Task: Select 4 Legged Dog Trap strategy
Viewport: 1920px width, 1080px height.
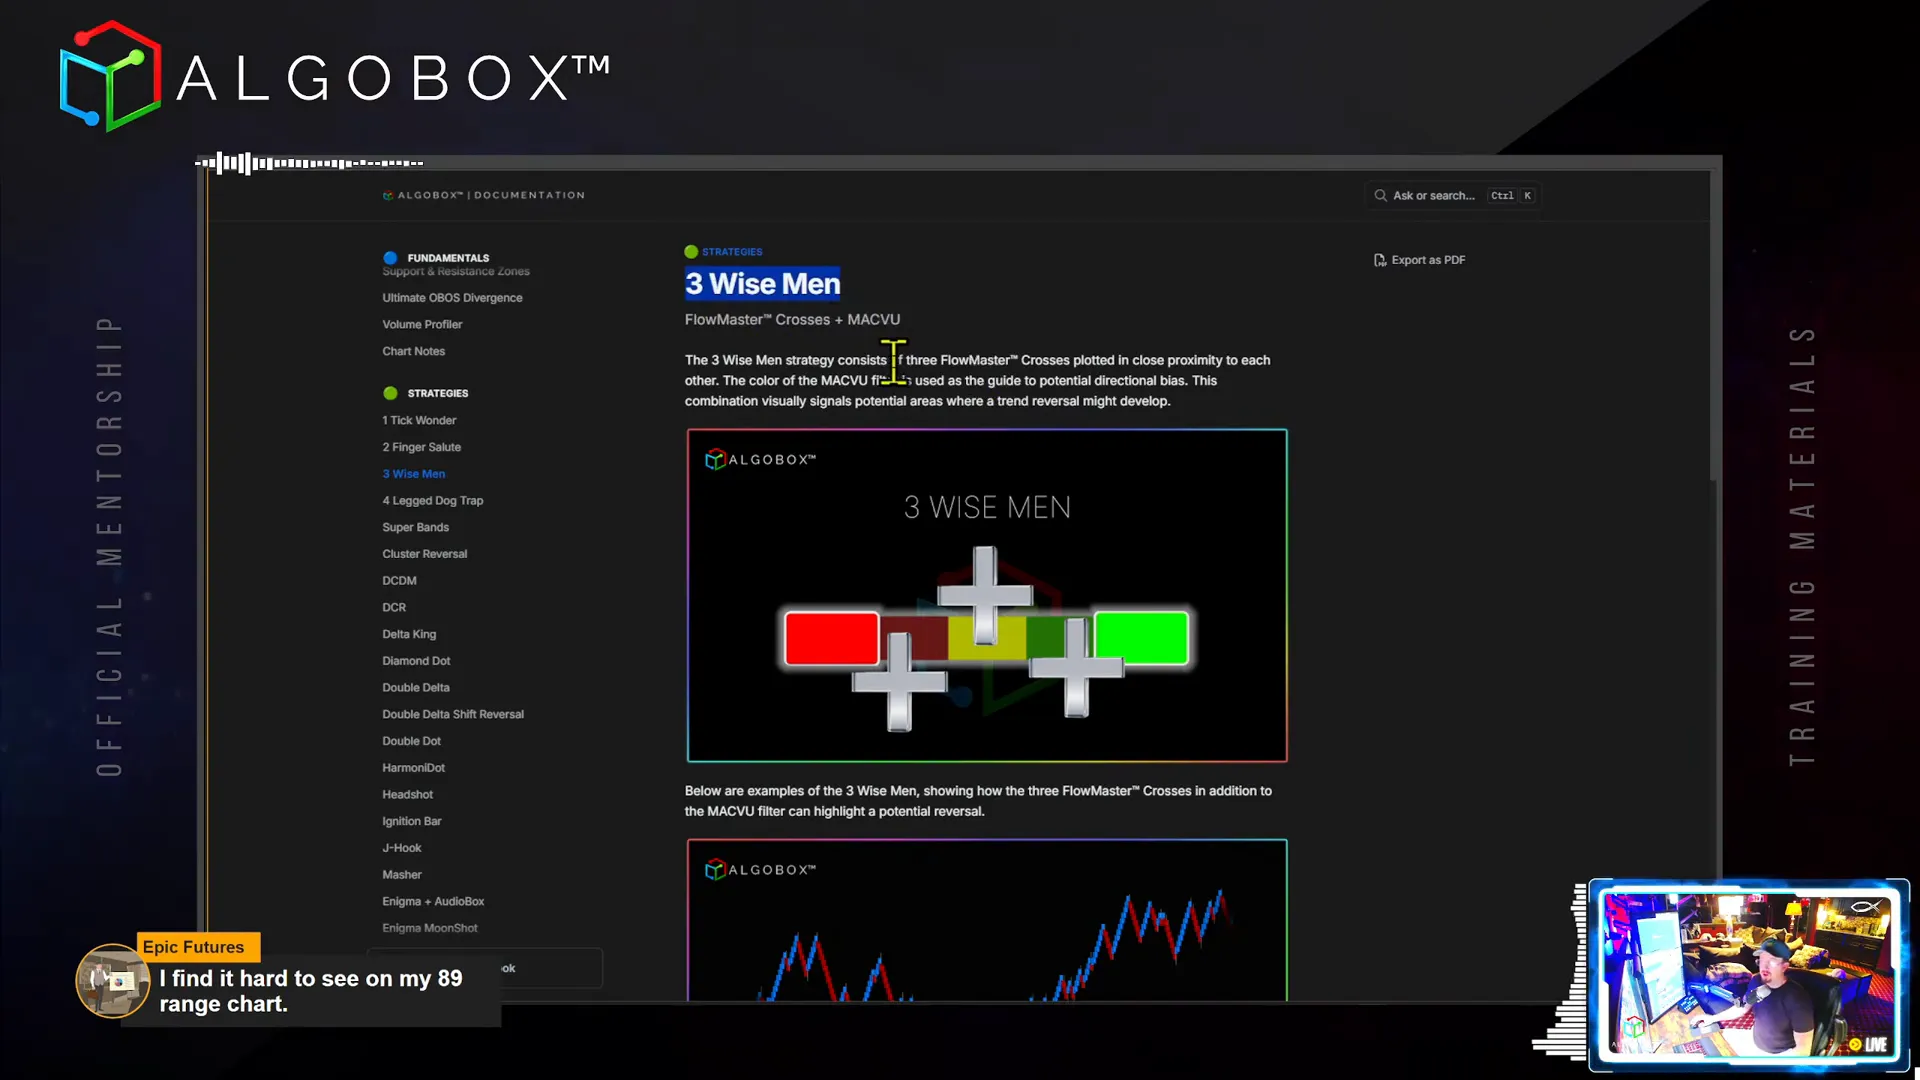Action: [433, 501]
